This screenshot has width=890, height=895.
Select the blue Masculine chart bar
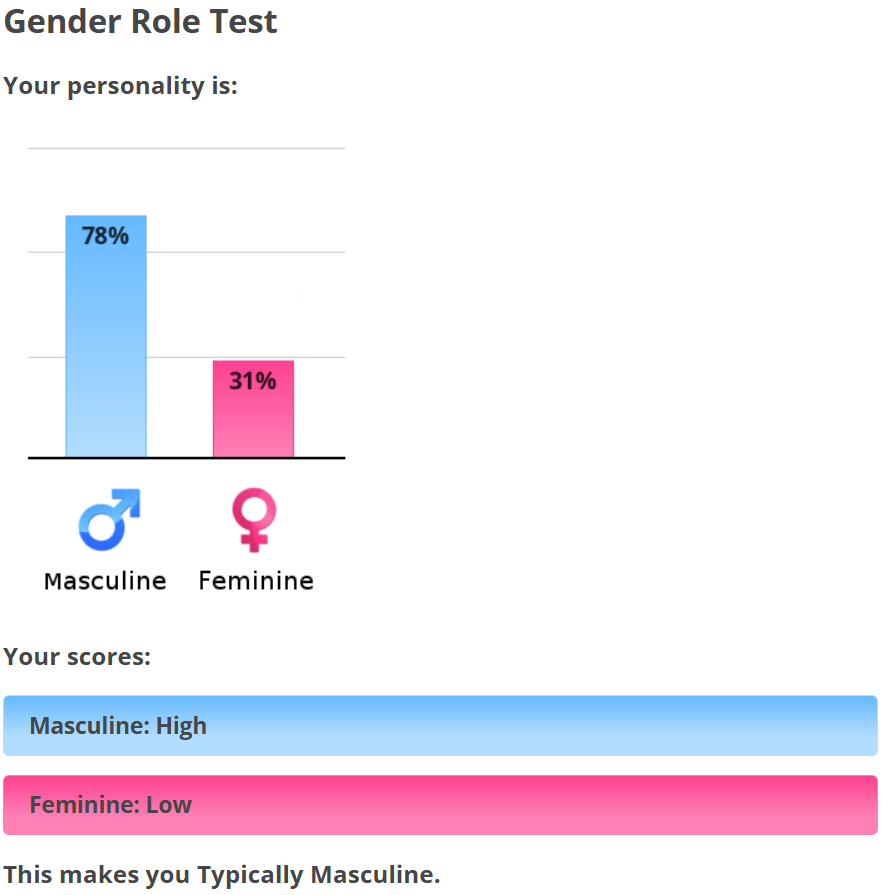coord(106,336)
